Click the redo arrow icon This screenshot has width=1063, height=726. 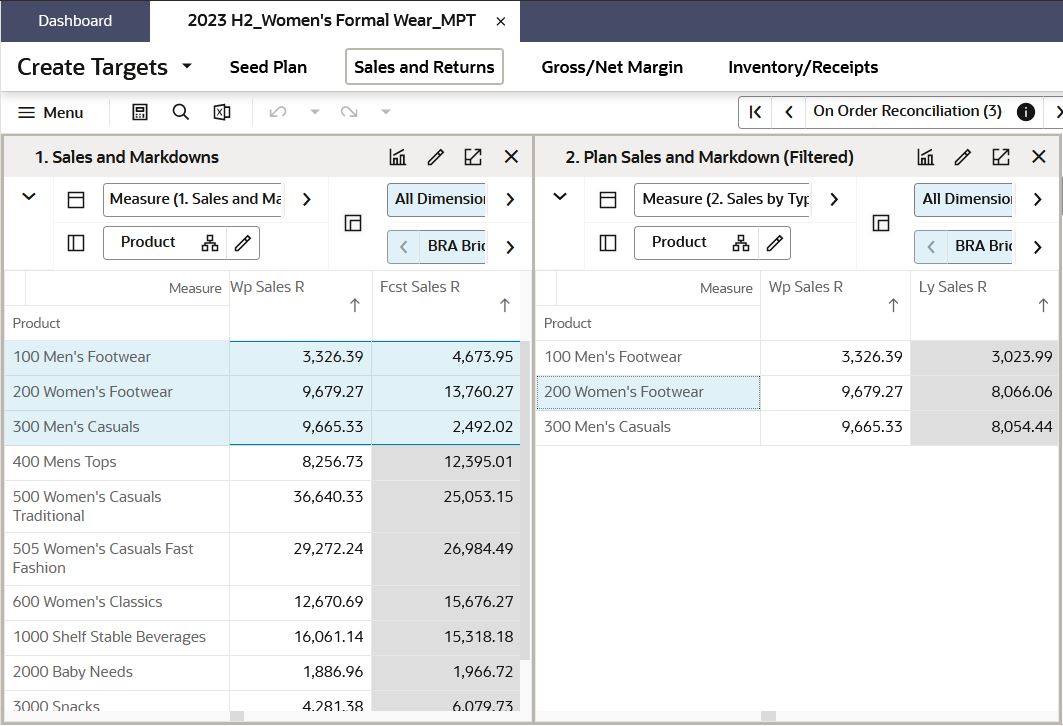coord(349,112)
